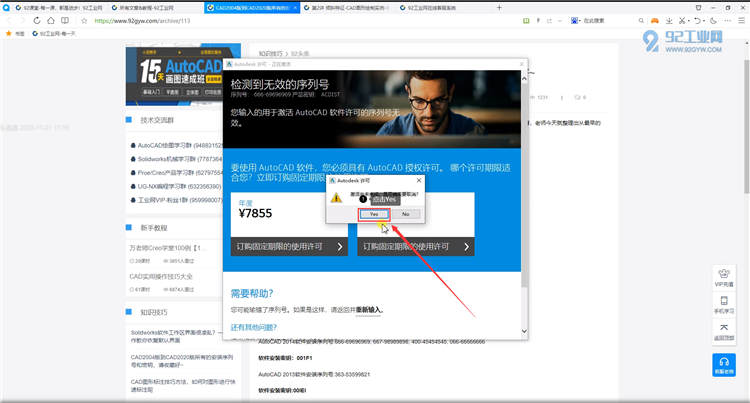750x403 pixels.
Task: Switch to the 92课堂-每一课 tab
Action: (59, 8)
